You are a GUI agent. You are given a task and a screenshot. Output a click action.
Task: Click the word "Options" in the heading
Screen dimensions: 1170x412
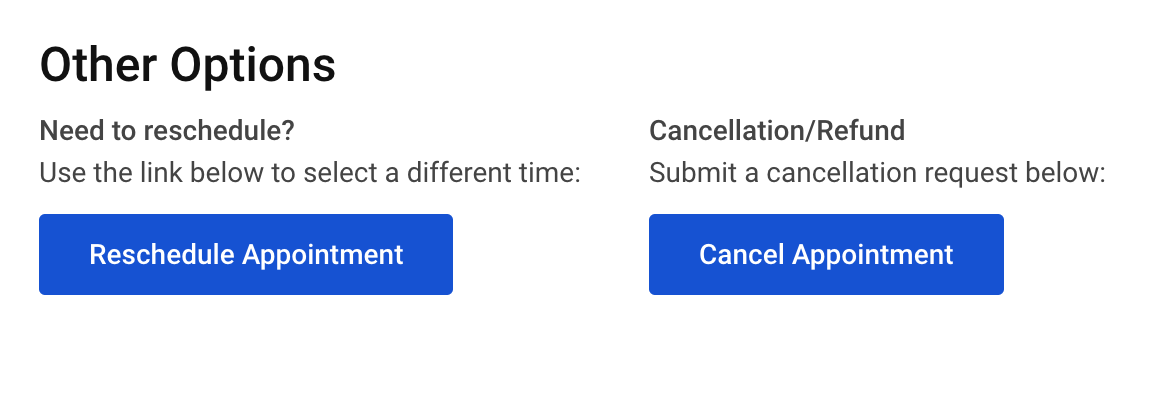click(x=253, y=66)
